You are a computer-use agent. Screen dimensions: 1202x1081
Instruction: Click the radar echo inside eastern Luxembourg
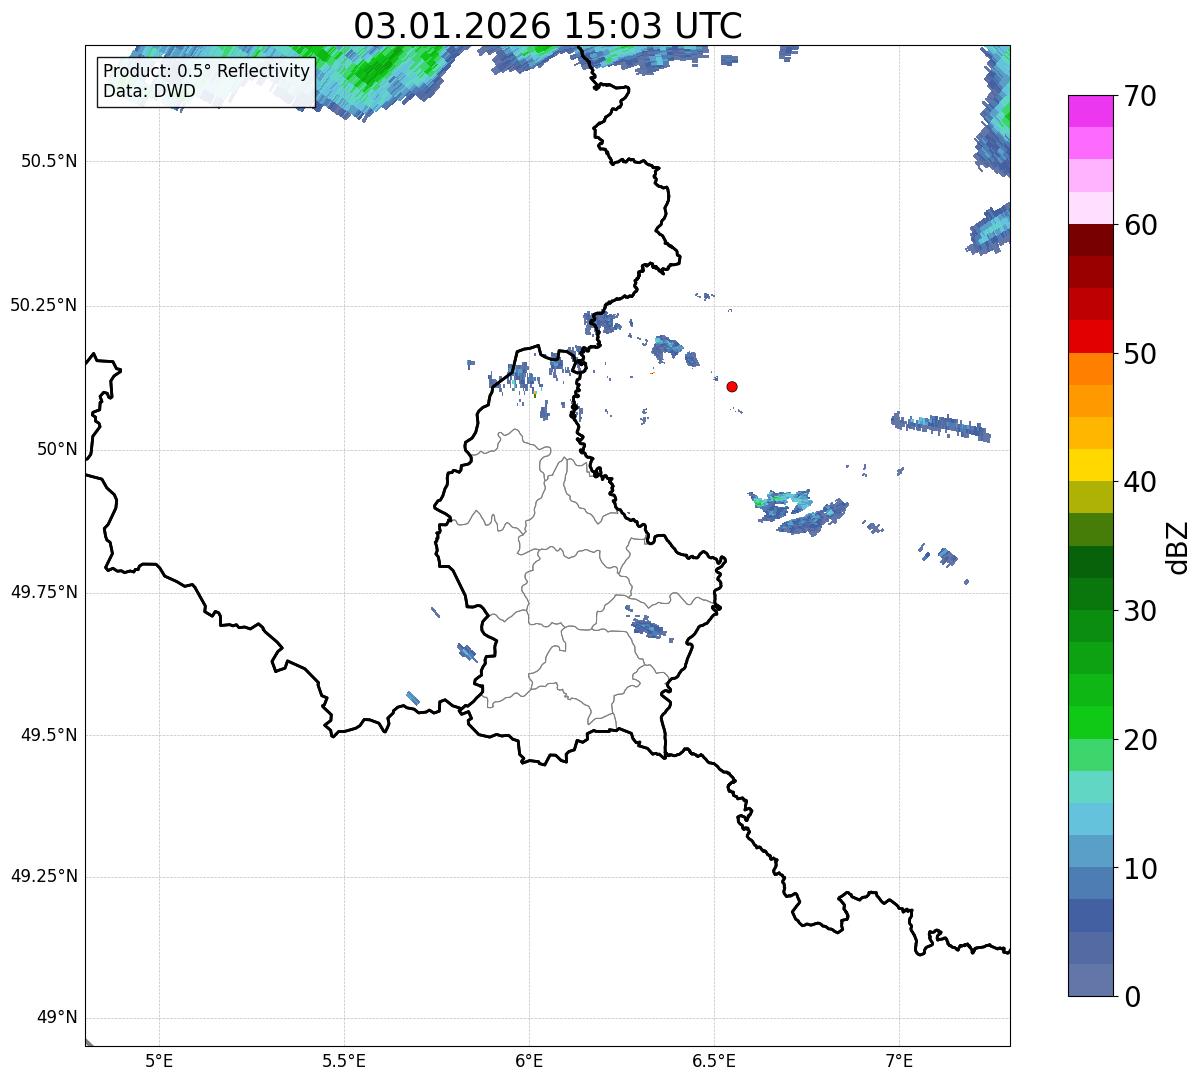(x=647, y=628)
